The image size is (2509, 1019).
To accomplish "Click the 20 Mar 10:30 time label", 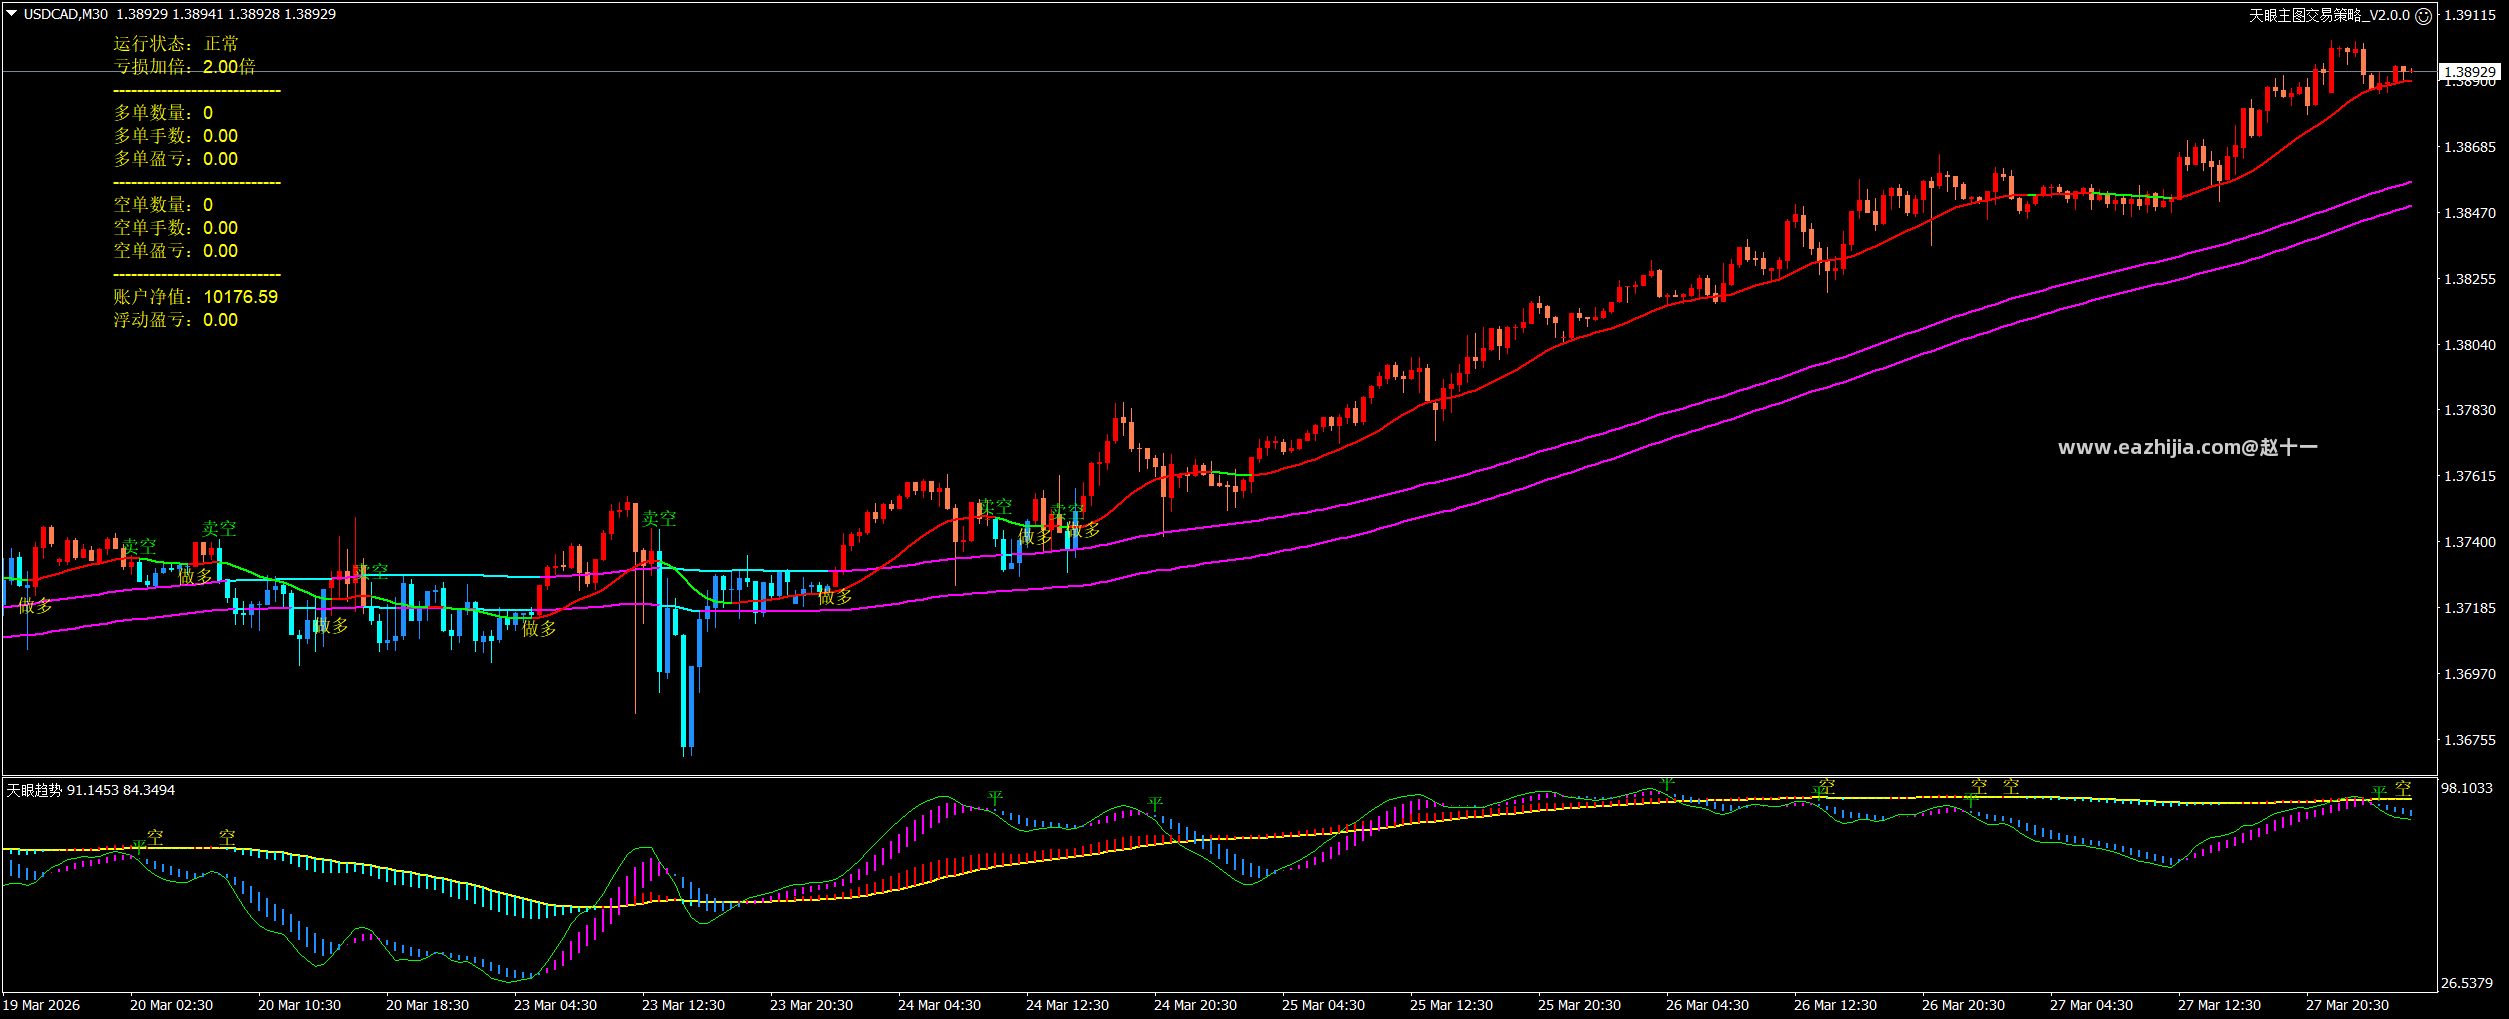I will click(300, 1005).
